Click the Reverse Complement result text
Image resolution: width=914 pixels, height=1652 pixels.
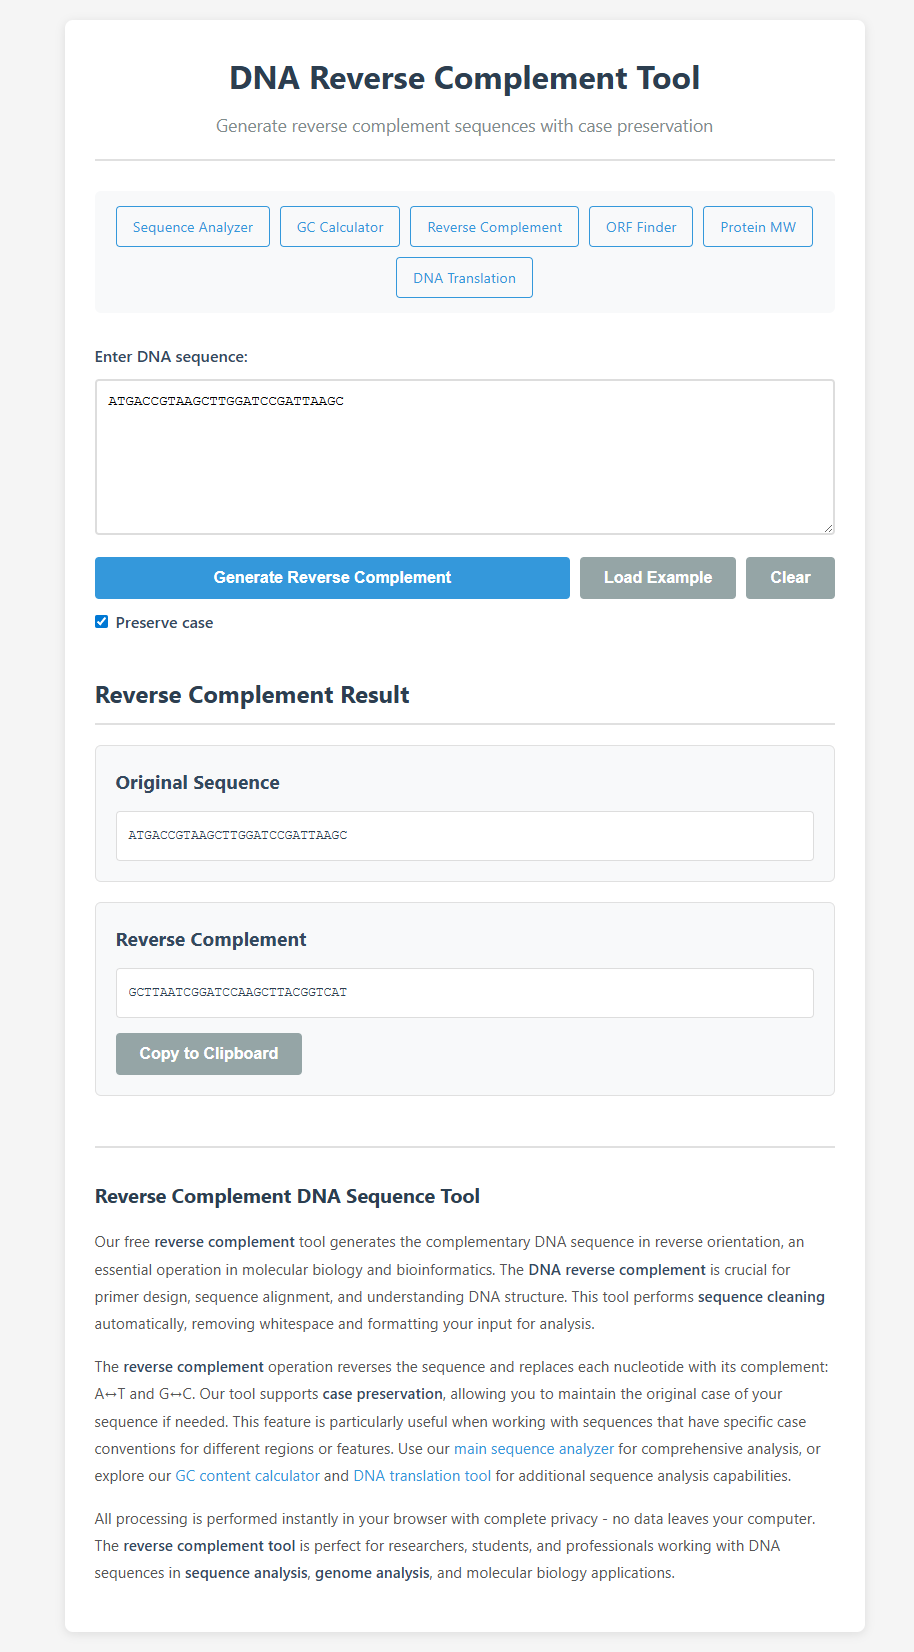(x=238, y=993)
